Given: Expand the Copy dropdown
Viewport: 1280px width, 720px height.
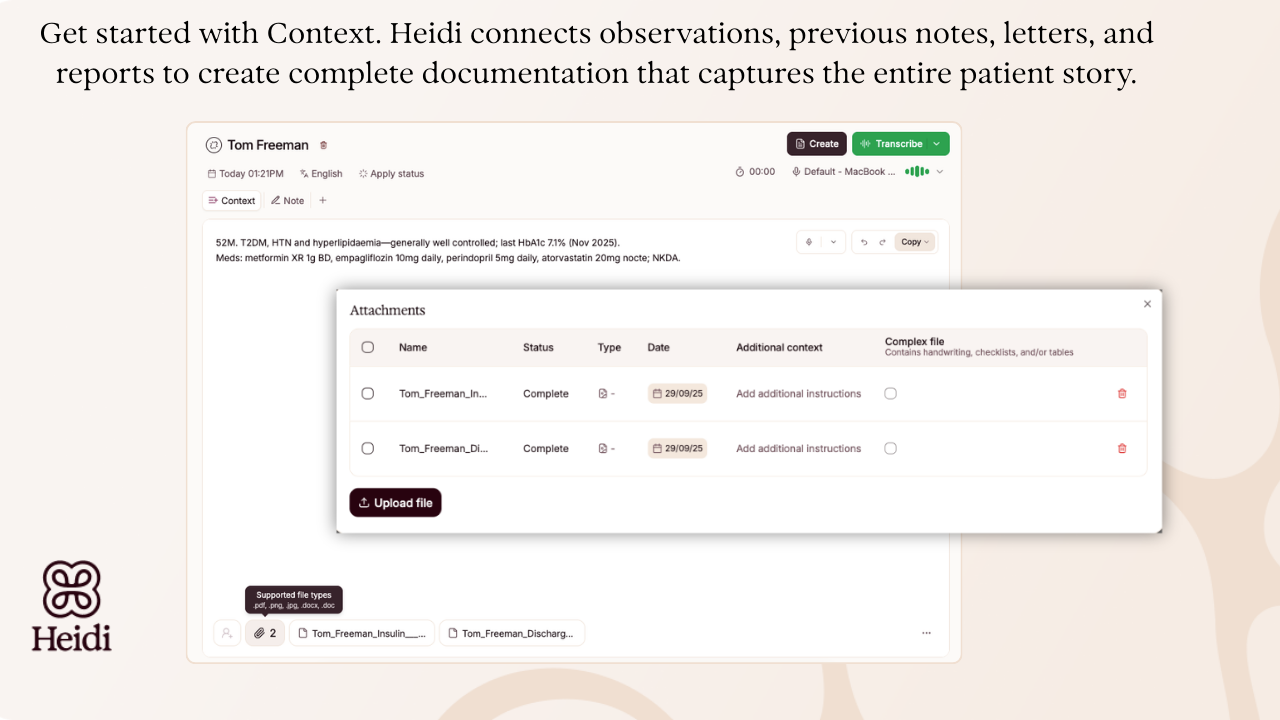Looking at the screenshot, I should (x=915, y=242).
